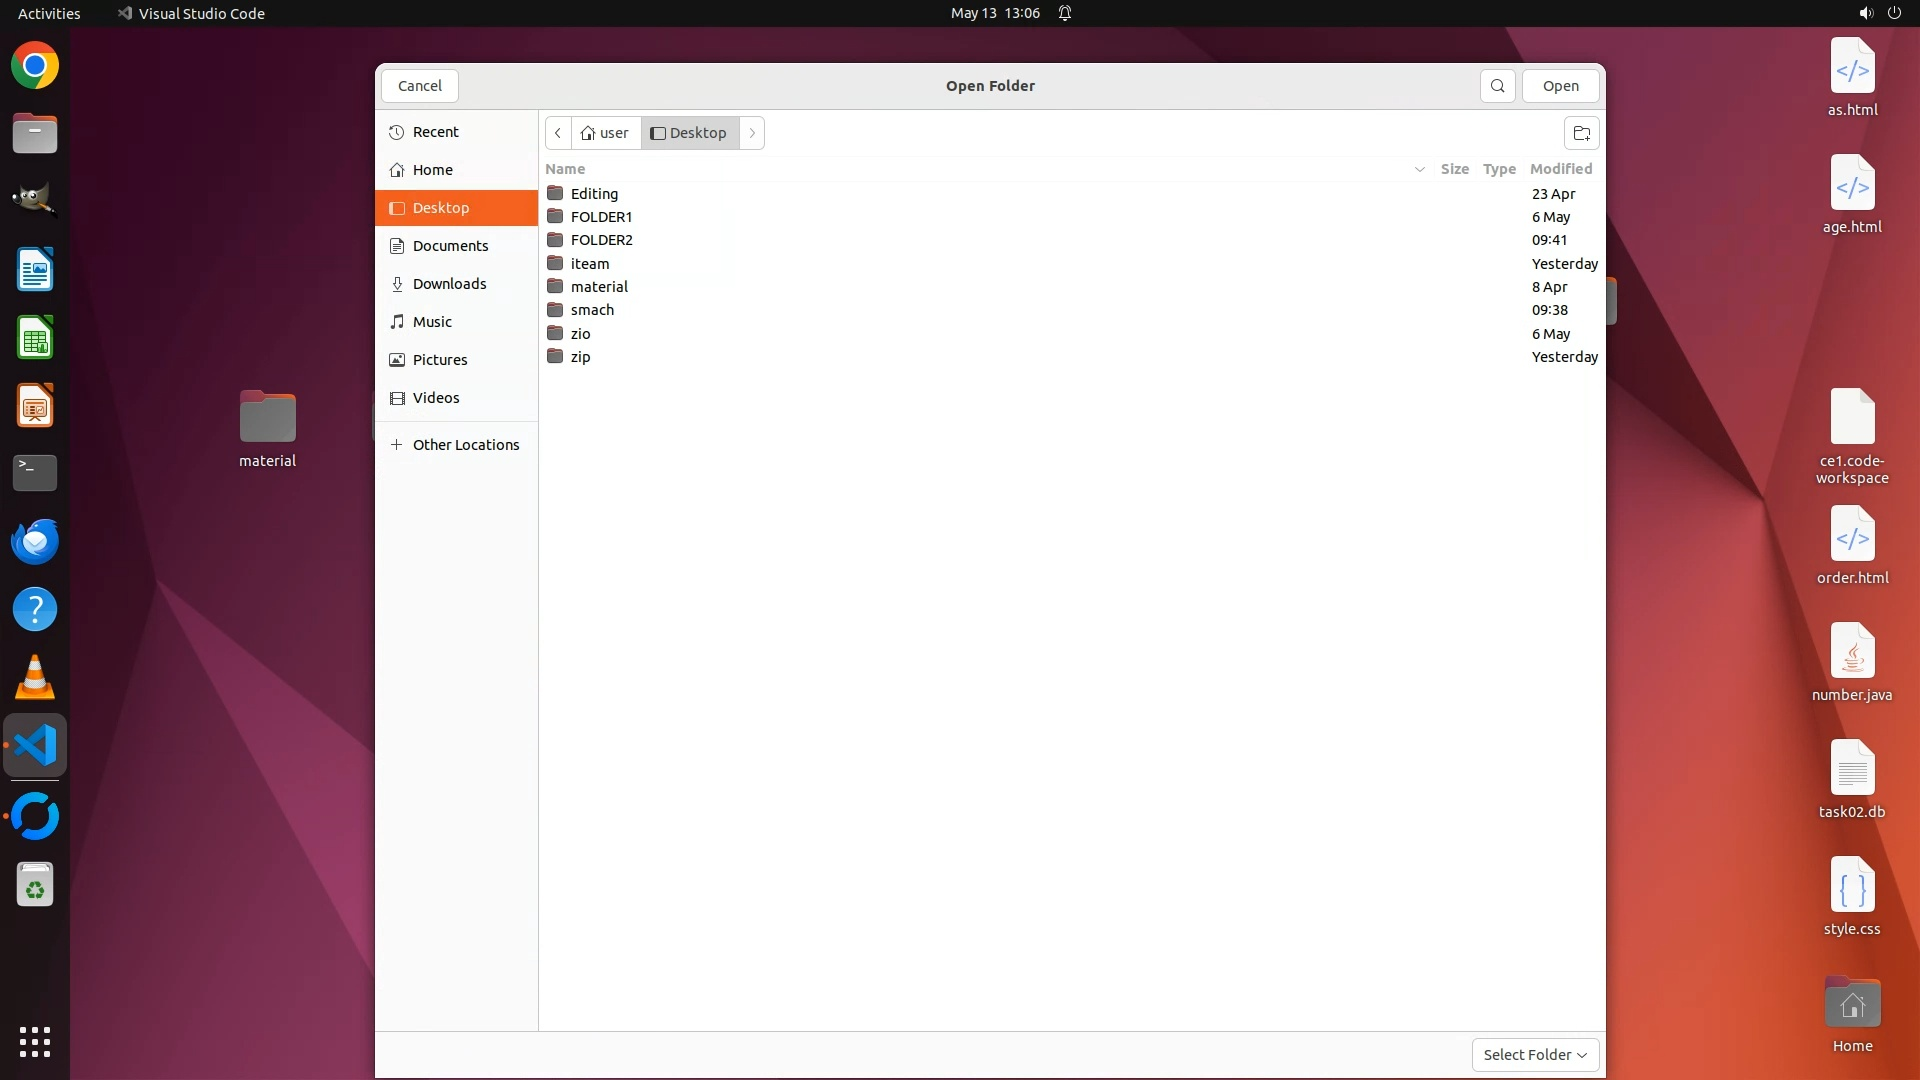Click Visual Studio Code dock icon

pyautogui.click(x=35, y=746)
